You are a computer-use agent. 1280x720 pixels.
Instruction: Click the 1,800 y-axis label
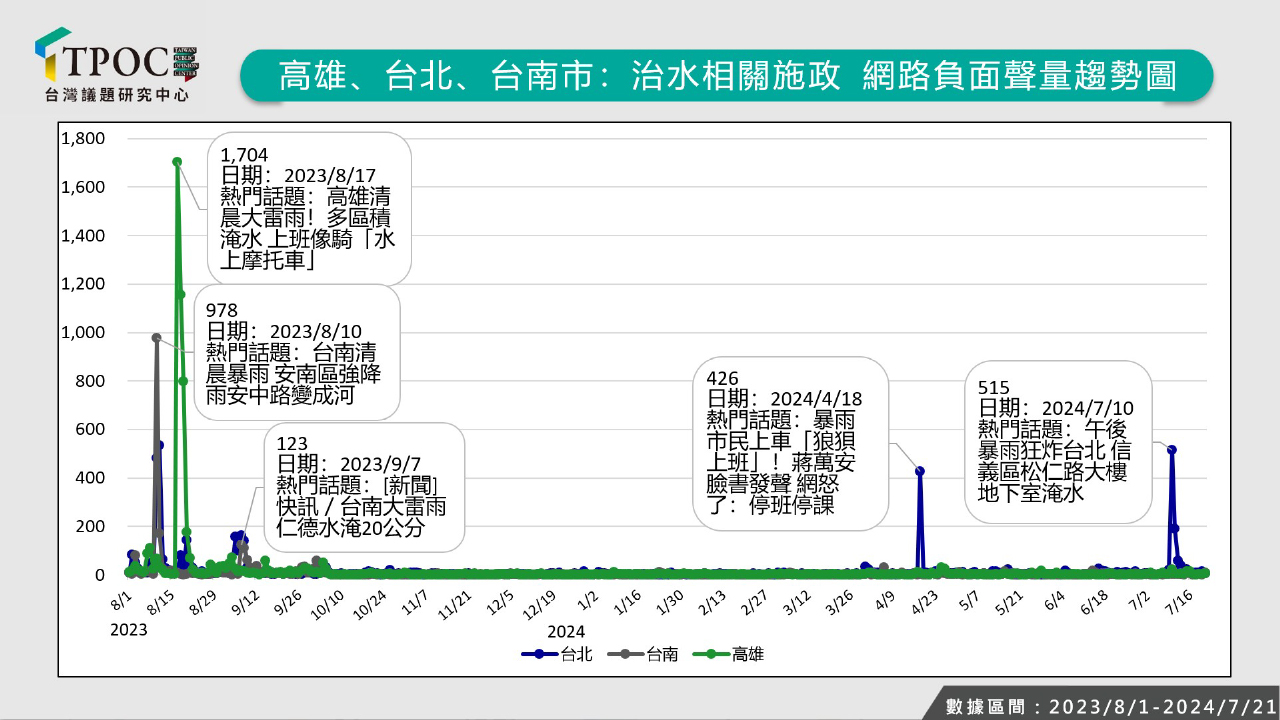coord(83,138)
